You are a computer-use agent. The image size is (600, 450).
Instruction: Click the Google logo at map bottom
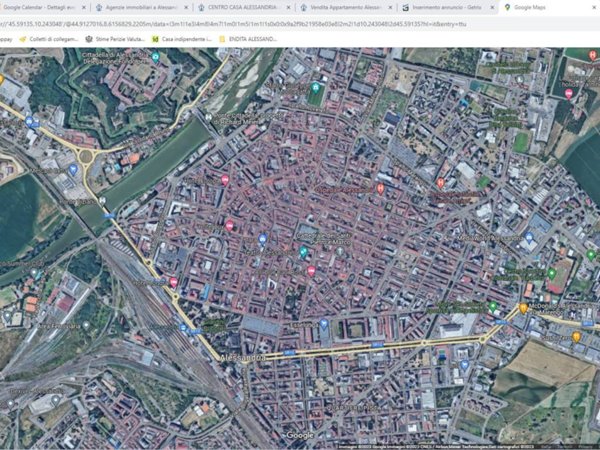(298, 435)
